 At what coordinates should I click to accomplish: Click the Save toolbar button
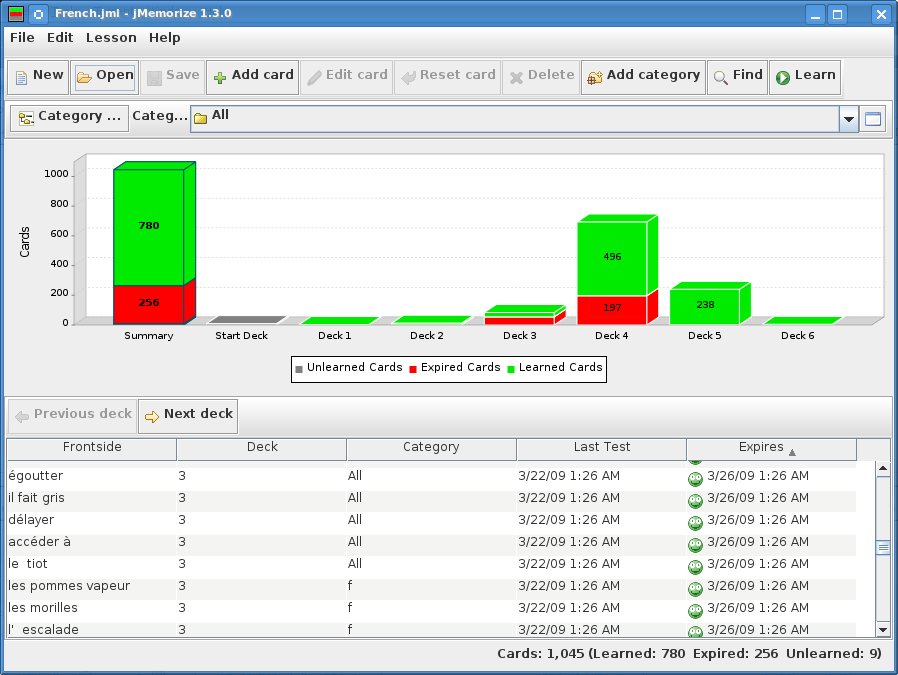click(172, 77)
